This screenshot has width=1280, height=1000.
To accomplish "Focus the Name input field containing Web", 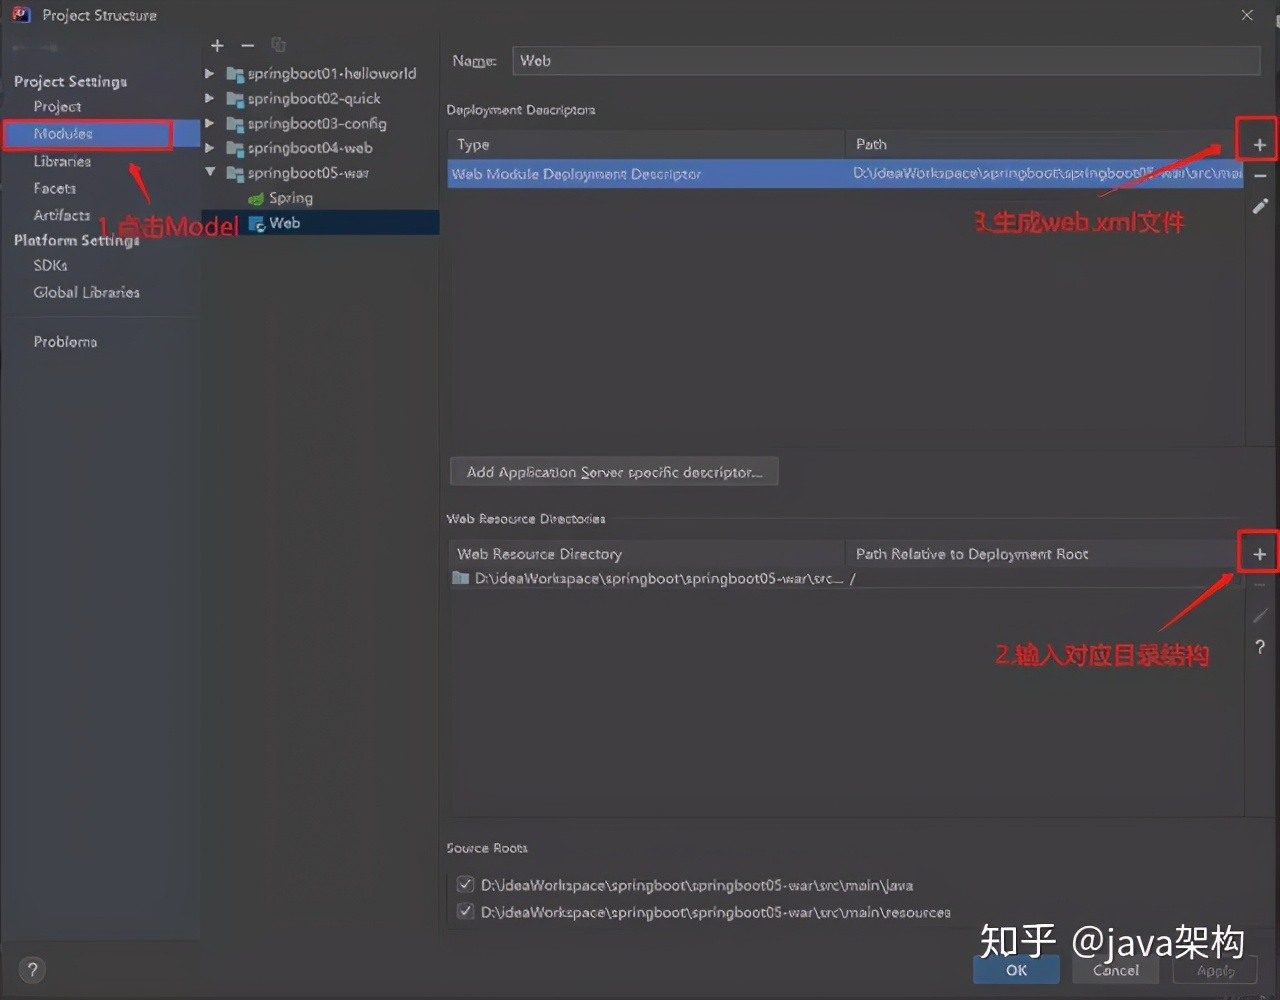I will [885, 61].
